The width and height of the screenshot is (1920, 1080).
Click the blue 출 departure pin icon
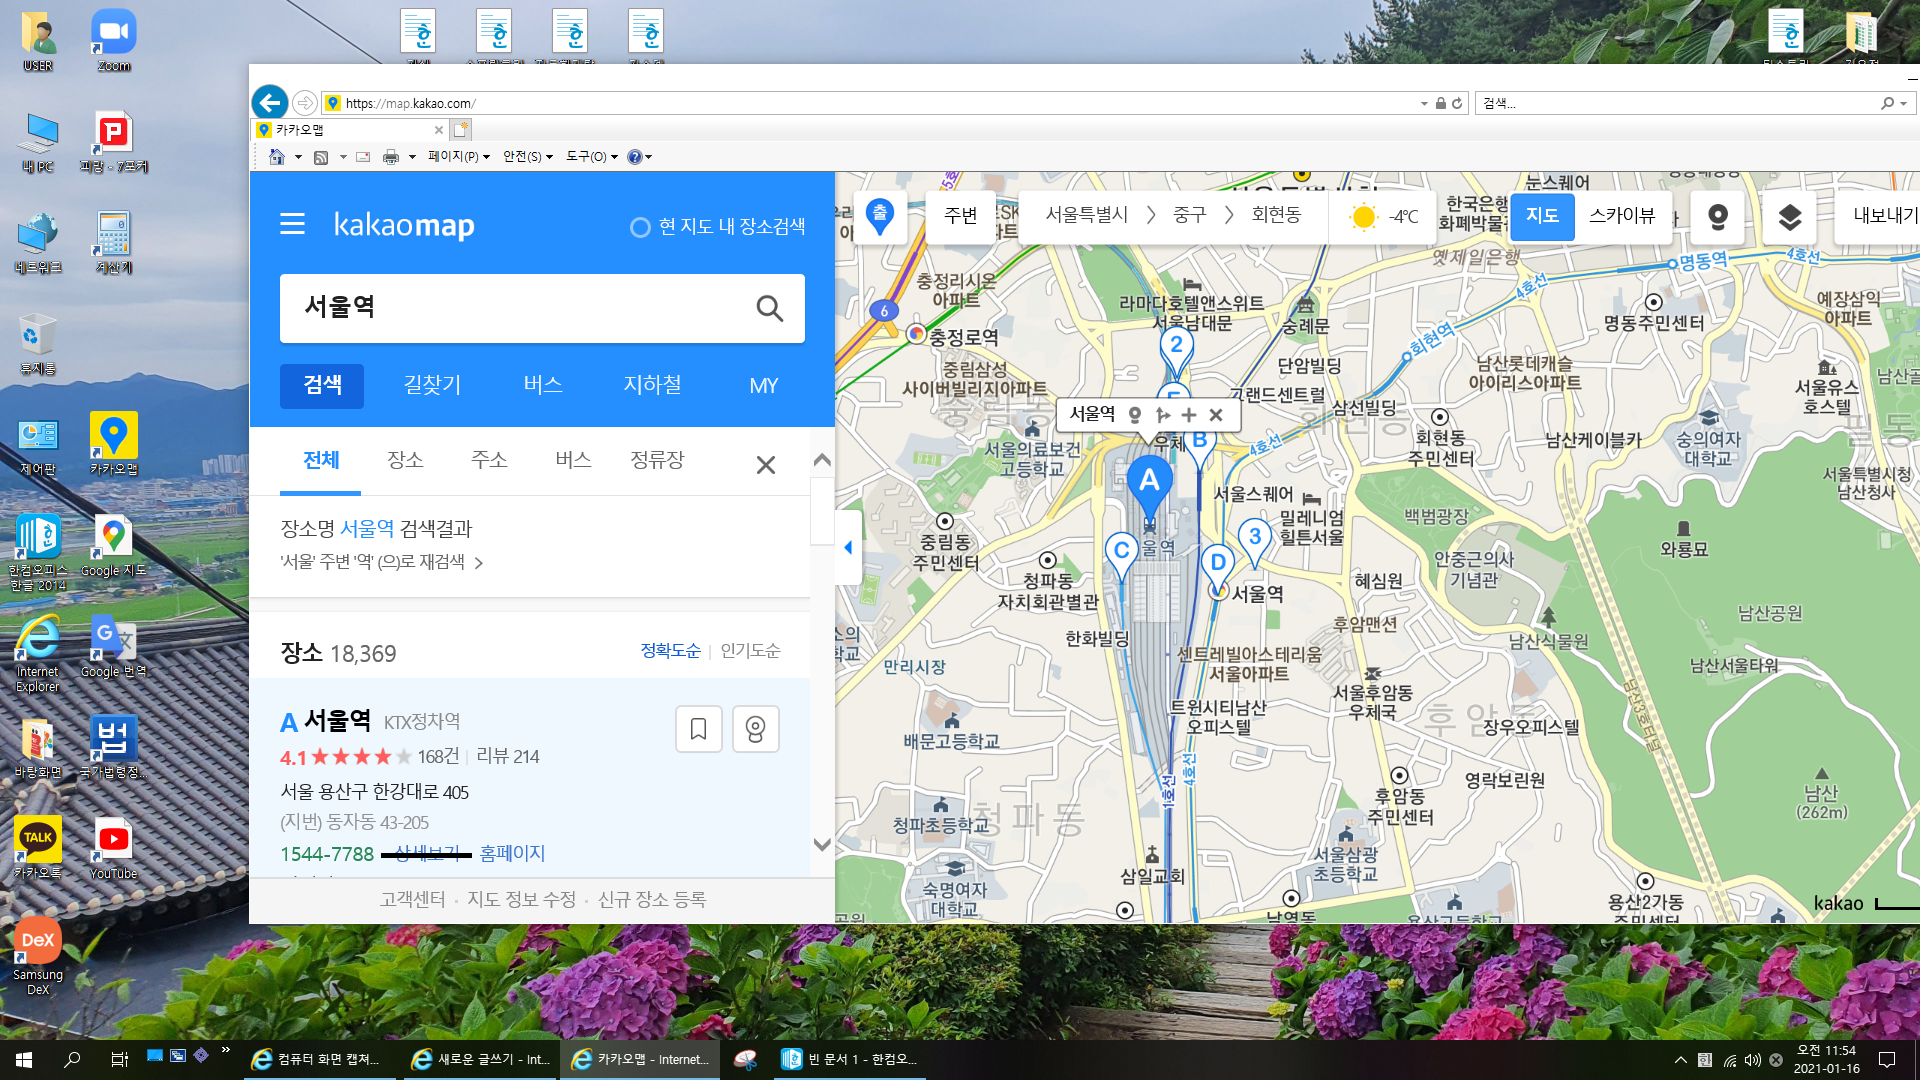tap(879, 216)
